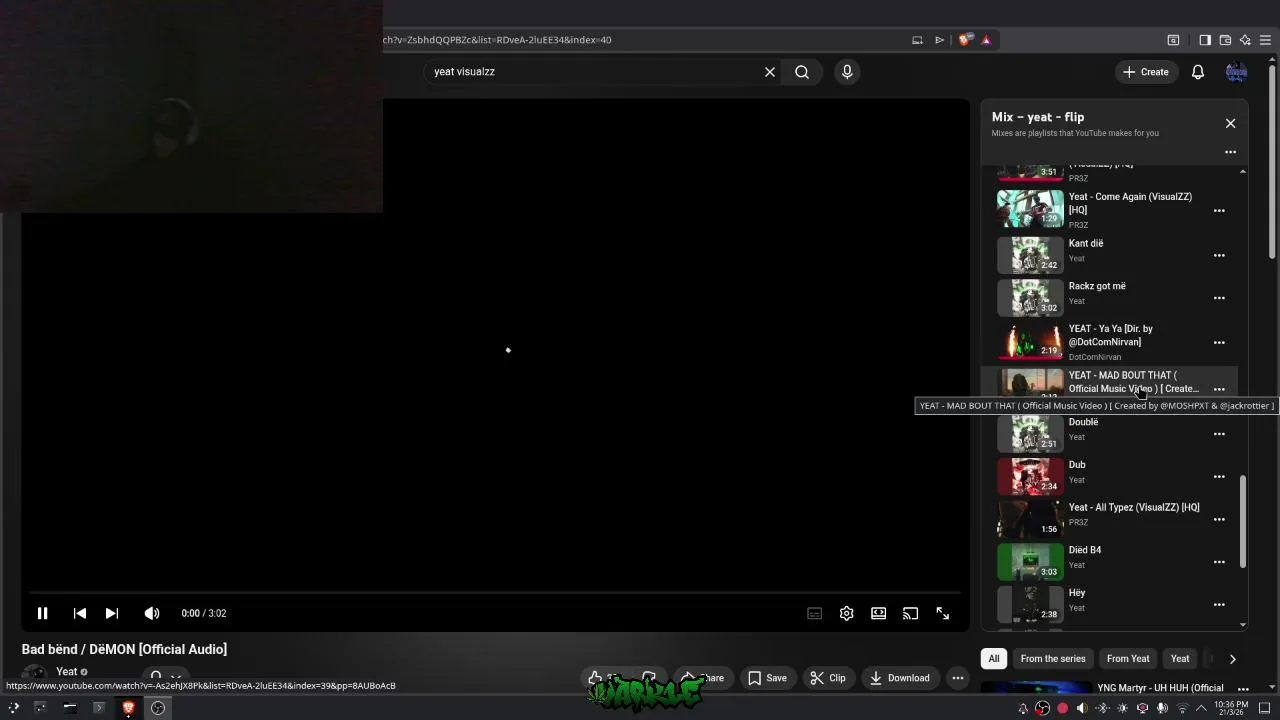This screenshot has height=720, width=1280.
Task: Play Dub video thumbnail
Action: click(x=1030, y=476)
